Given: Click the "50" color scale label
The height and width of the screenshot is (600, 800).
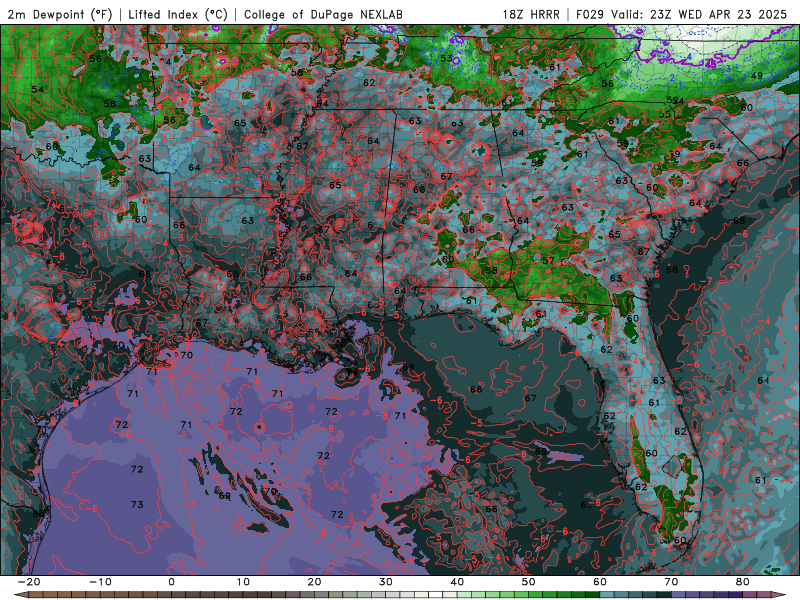Looking at the screenshot, I should pyautogui.click(x=529, y=582).
